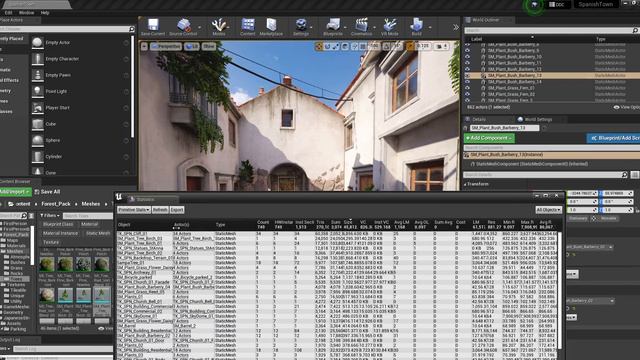
Task: Launch VR Mode from toolbar
Action: [390, 24]
